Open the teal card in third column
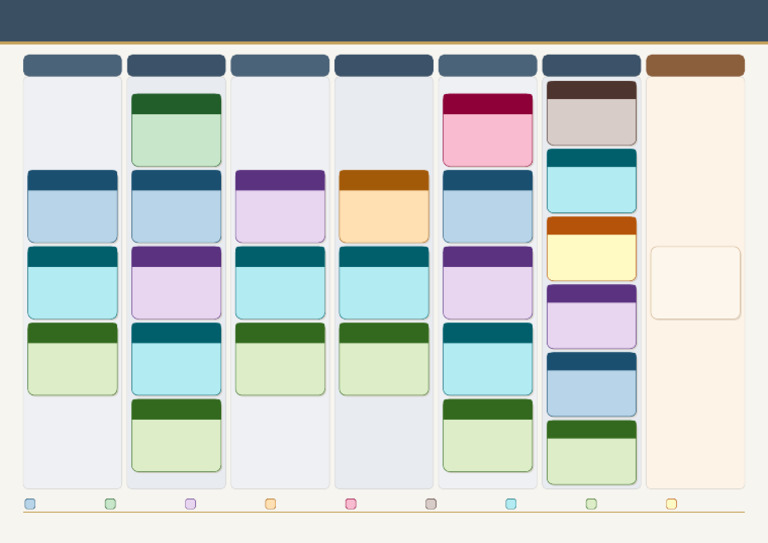Screen dimensions: 768x543 click(x=280, y=283)
